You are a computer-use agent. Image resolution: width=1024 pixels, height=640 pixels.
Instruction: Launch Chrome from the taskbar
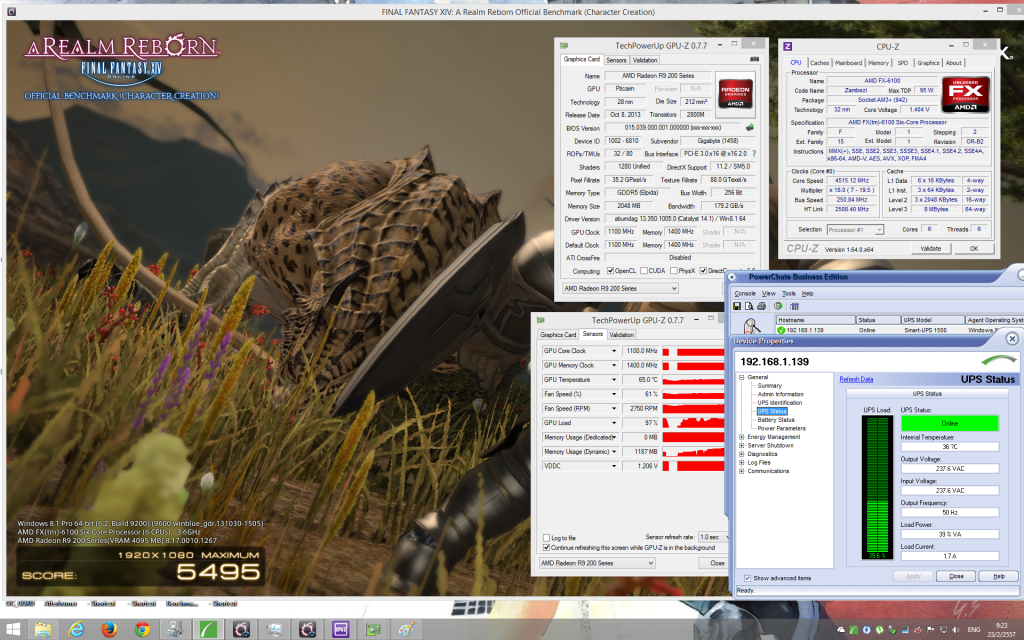142,630
